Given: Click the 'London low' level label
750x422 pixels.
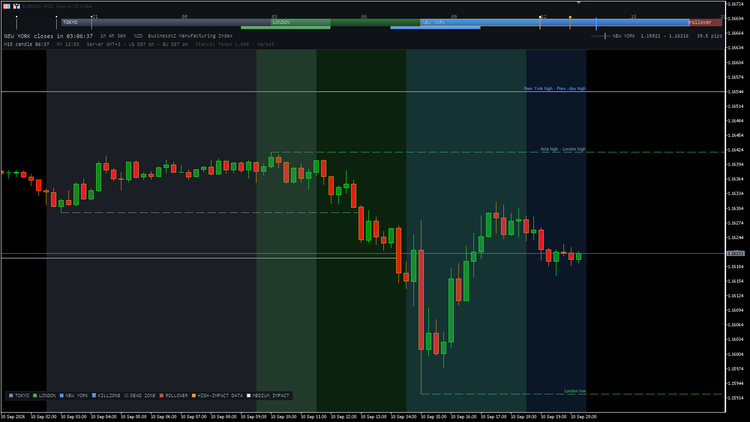Looking at the screenshot, I should 575,391.
